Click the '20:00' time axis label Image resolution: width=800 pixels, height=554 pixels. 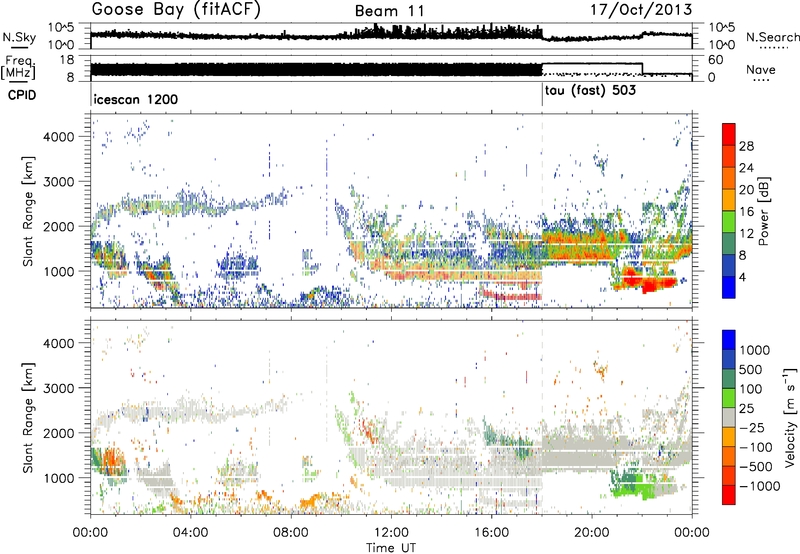click(592, 533)
